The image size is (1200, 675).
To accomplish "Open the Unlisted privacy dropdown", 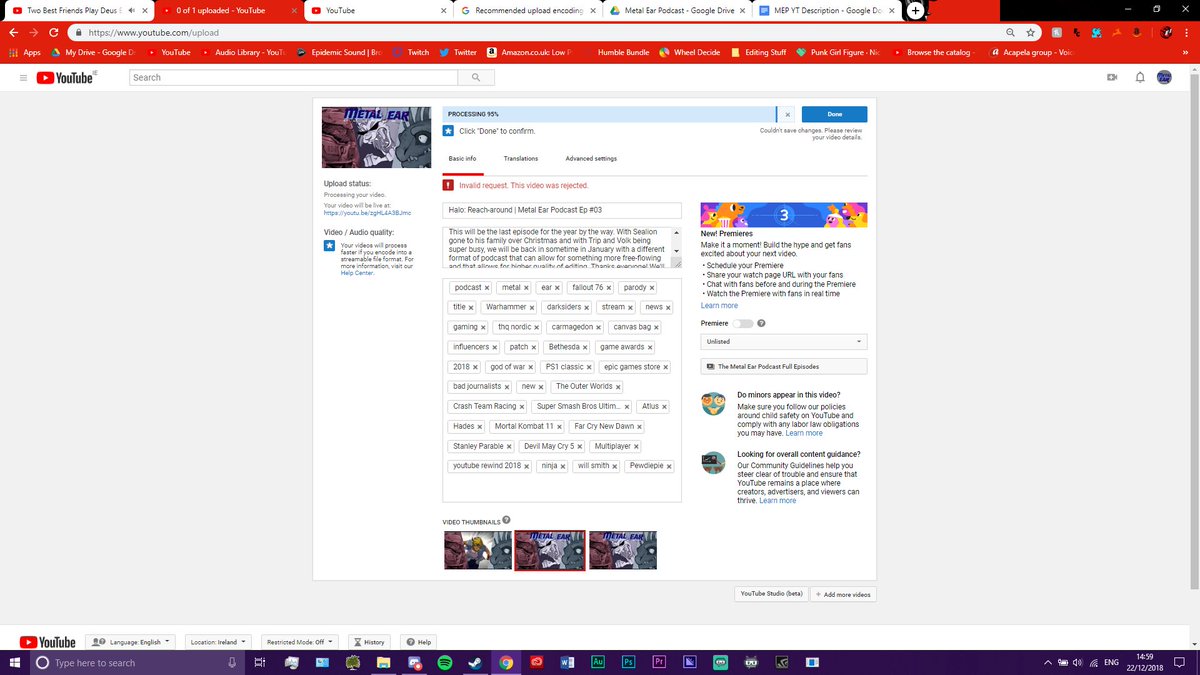I will (784, 341).
